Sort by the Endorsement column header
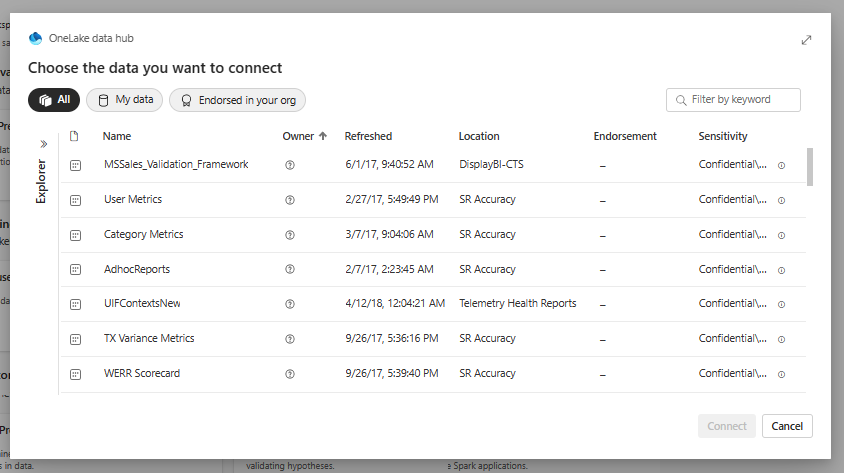844x473 pixels. [625, 136]
